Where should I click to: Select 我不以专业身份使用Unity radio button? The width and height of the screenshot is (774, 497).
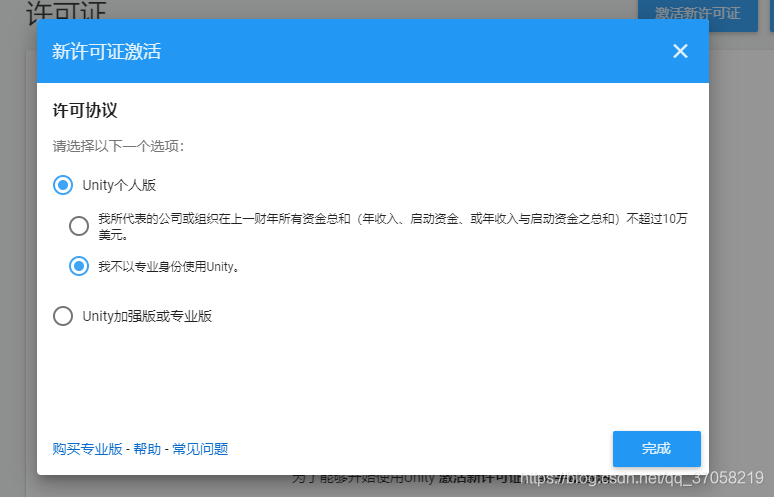(x=79, y=266)
